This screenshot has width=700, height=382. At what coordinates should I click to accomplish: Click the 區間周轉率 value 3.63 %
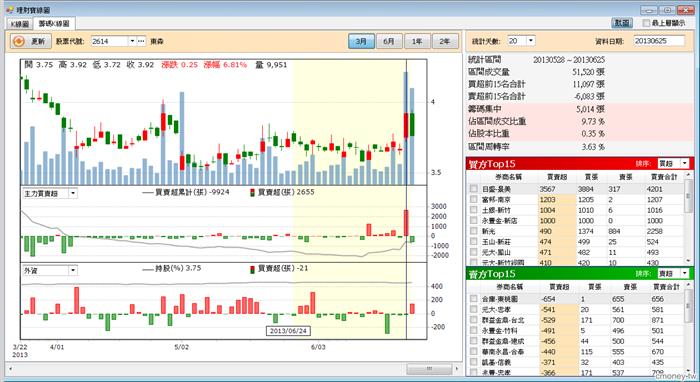tap(594, 146)
